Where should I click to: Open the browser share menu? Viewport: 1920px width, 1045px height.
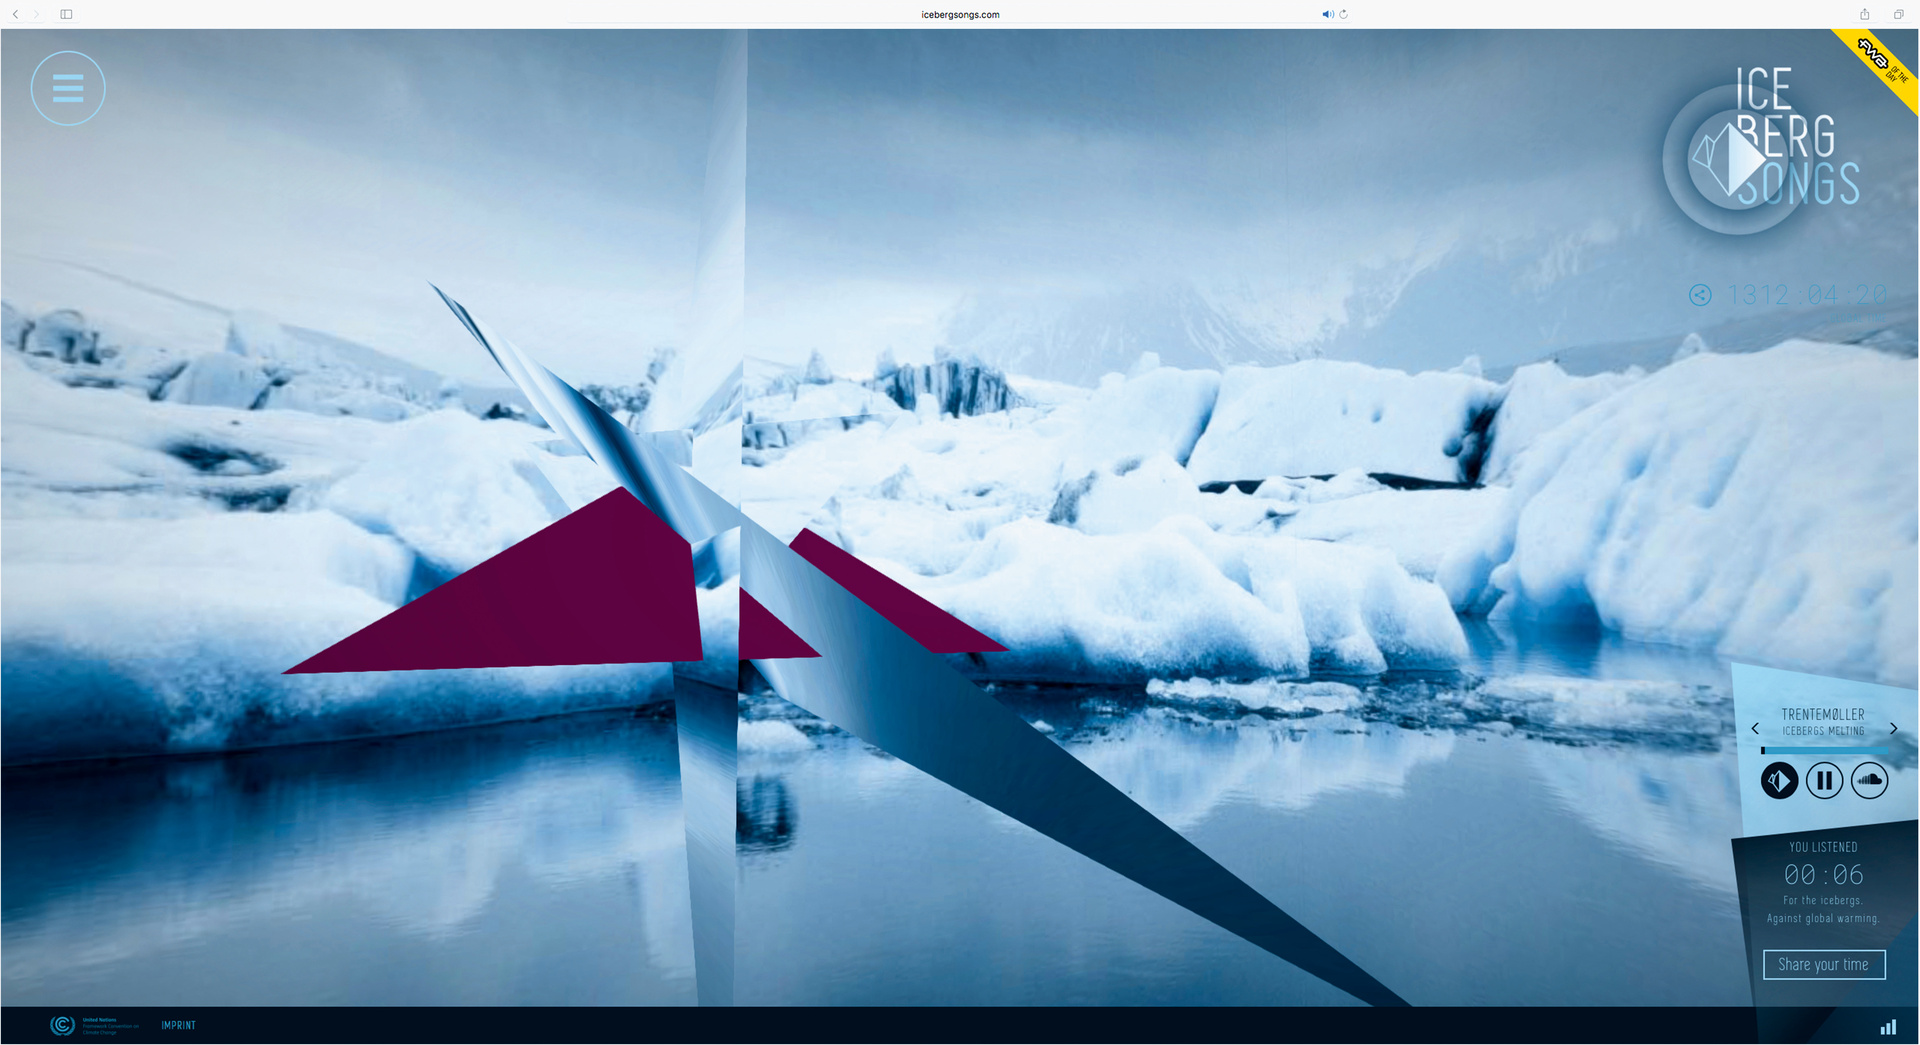tap(1864, 14)
